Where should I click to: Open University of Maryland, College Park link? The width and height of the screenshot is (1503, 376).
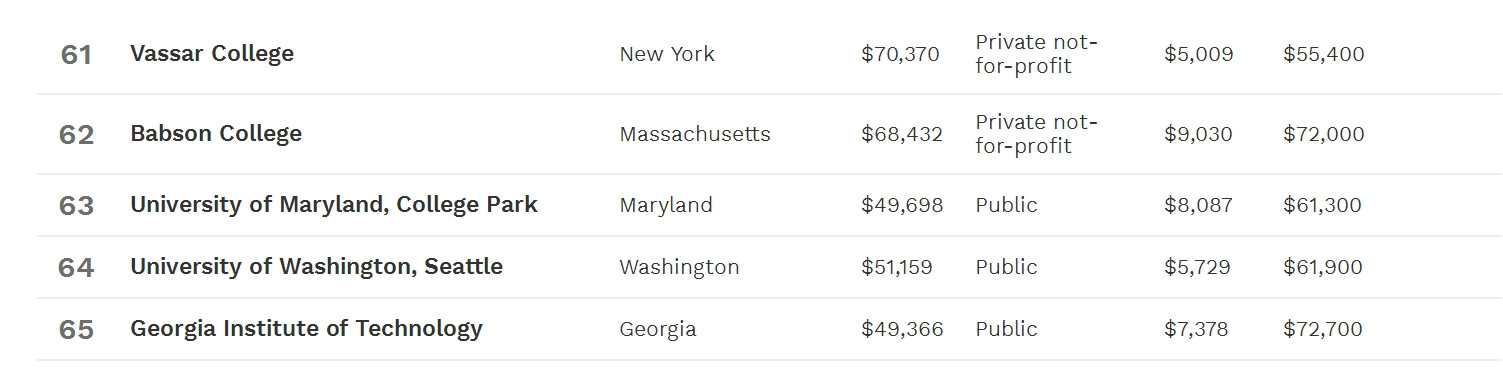click(x=334, y=204)
